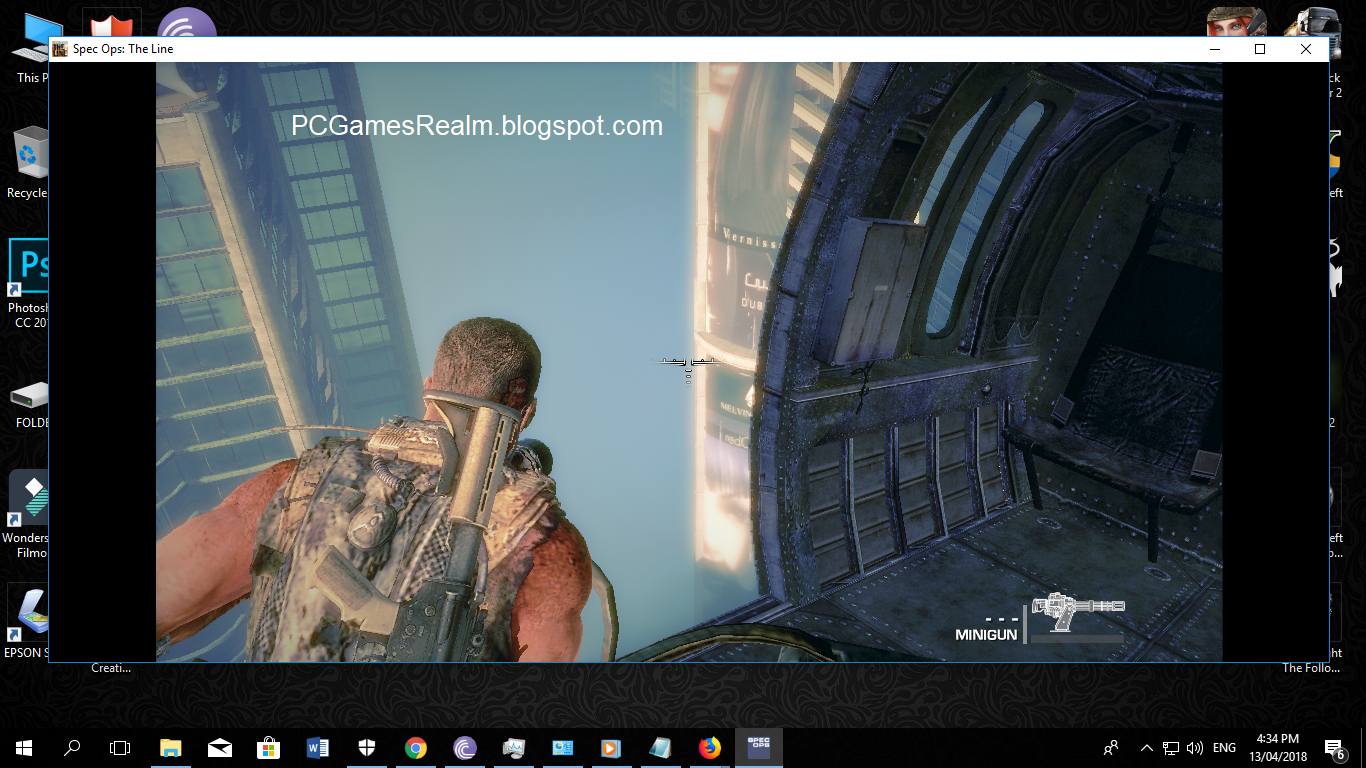Open Google Chrome from the taskbar
Viewport: 1366px width, 768px height.
416,748
